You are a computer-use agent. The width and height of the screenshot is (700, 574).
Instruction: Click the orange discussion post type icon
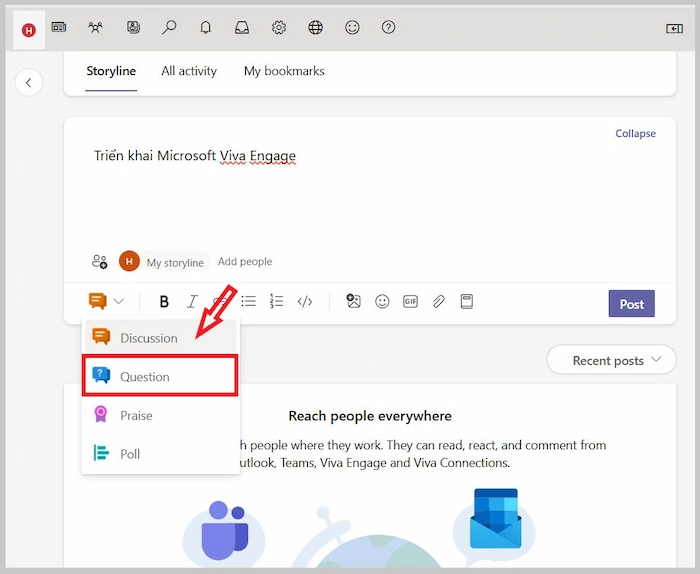98,301
